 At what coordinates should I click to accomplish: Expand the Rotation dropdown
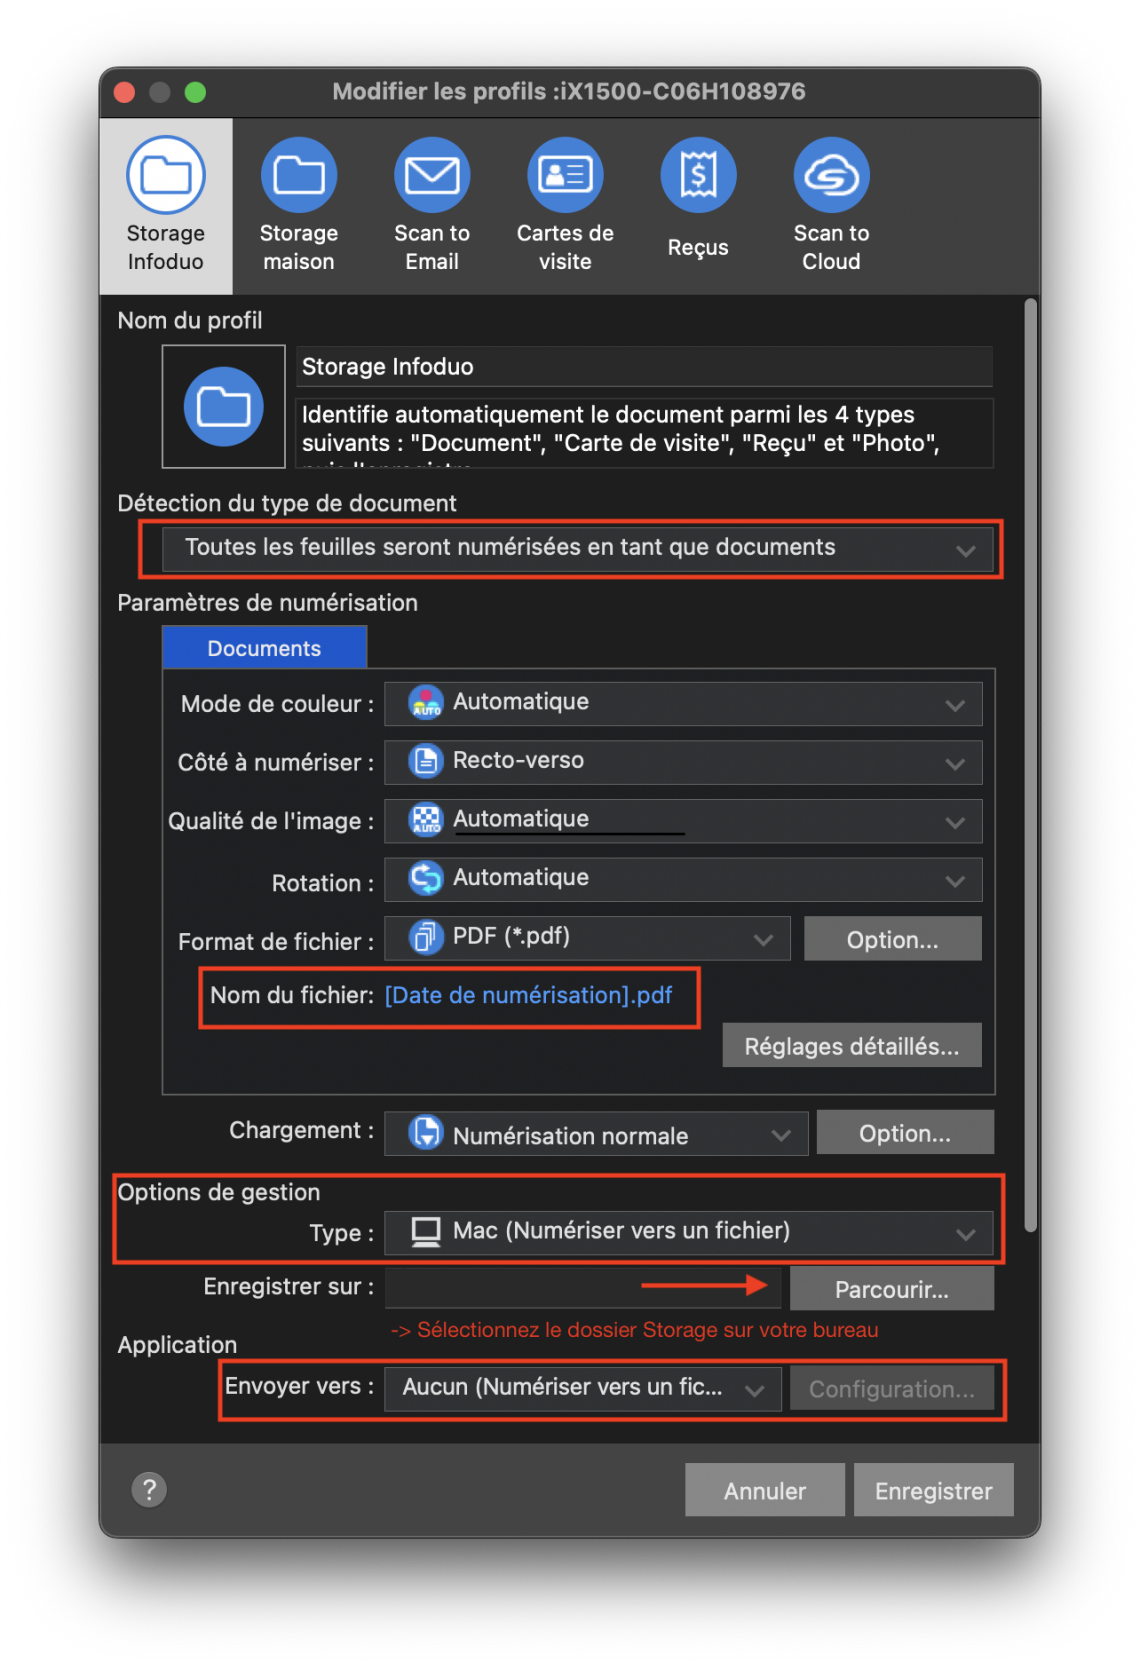(x=683, y=880)
